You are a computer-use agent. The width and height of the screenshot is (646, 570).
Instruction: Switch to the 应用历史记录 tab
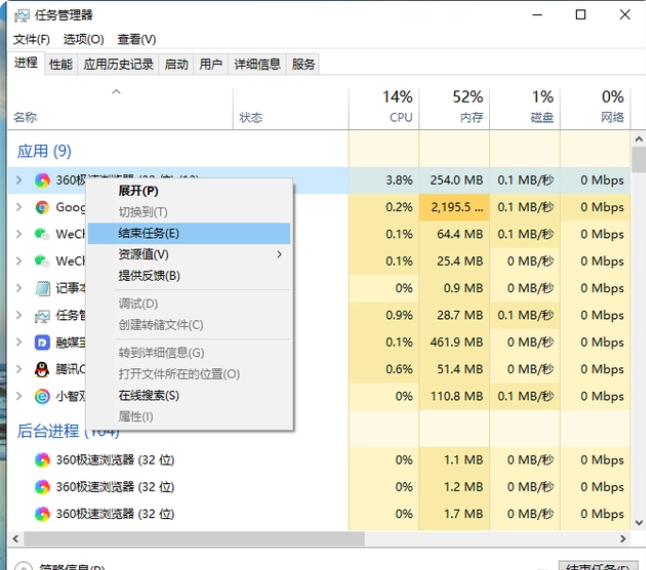pyautogui.click(x=118, y=65)
